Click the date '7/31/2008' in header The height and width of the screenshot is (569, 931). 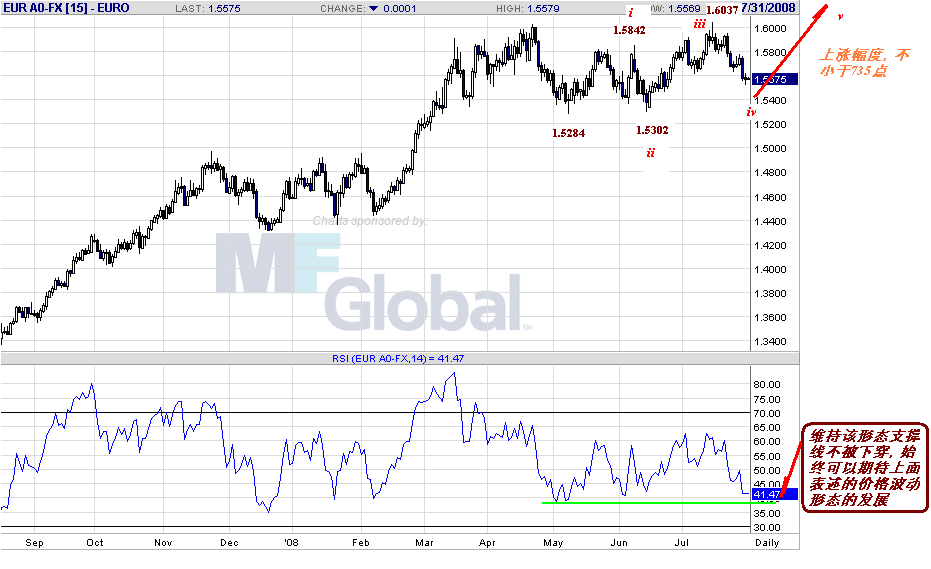(768, 8)
